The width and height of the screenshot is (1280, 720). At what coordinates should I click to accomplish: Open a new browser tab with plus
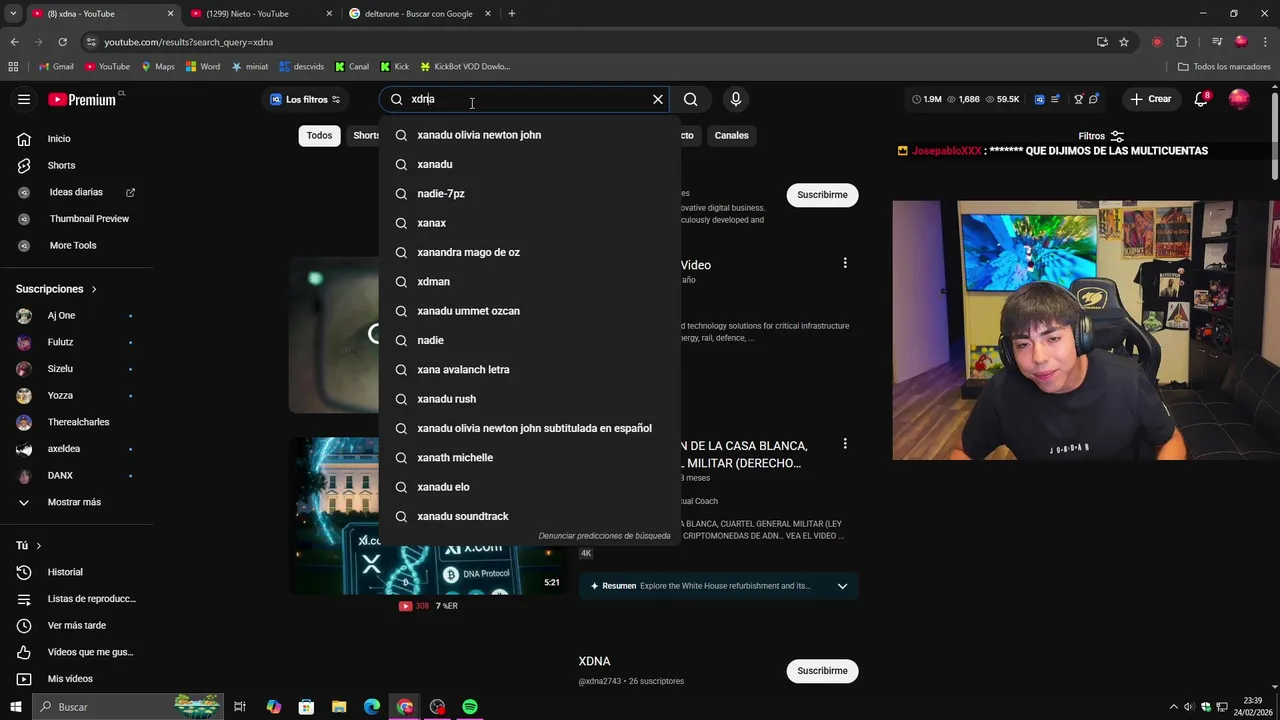pyautogui.click(x=511, y=14)
